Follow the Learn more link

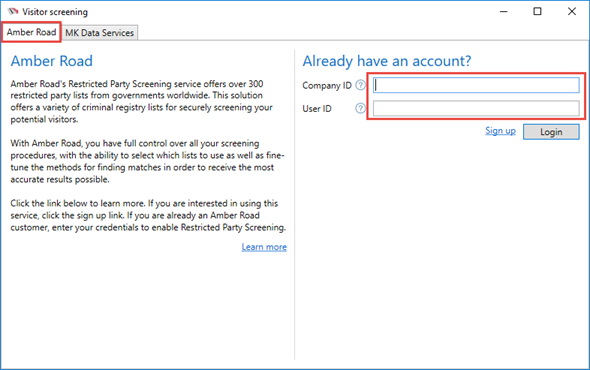[264, 247]
